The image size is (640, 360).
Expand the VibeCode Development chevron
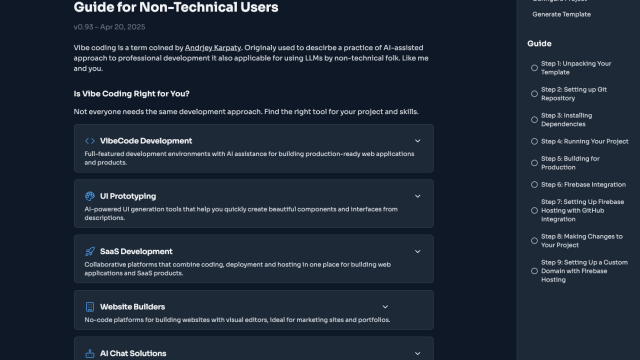coord(418,141)
